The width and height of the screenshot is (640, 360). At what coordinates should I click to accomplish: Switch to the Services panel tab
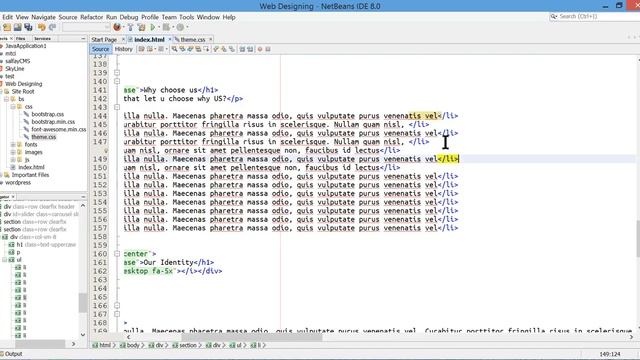pyautogui.click(x=42, y=38)
